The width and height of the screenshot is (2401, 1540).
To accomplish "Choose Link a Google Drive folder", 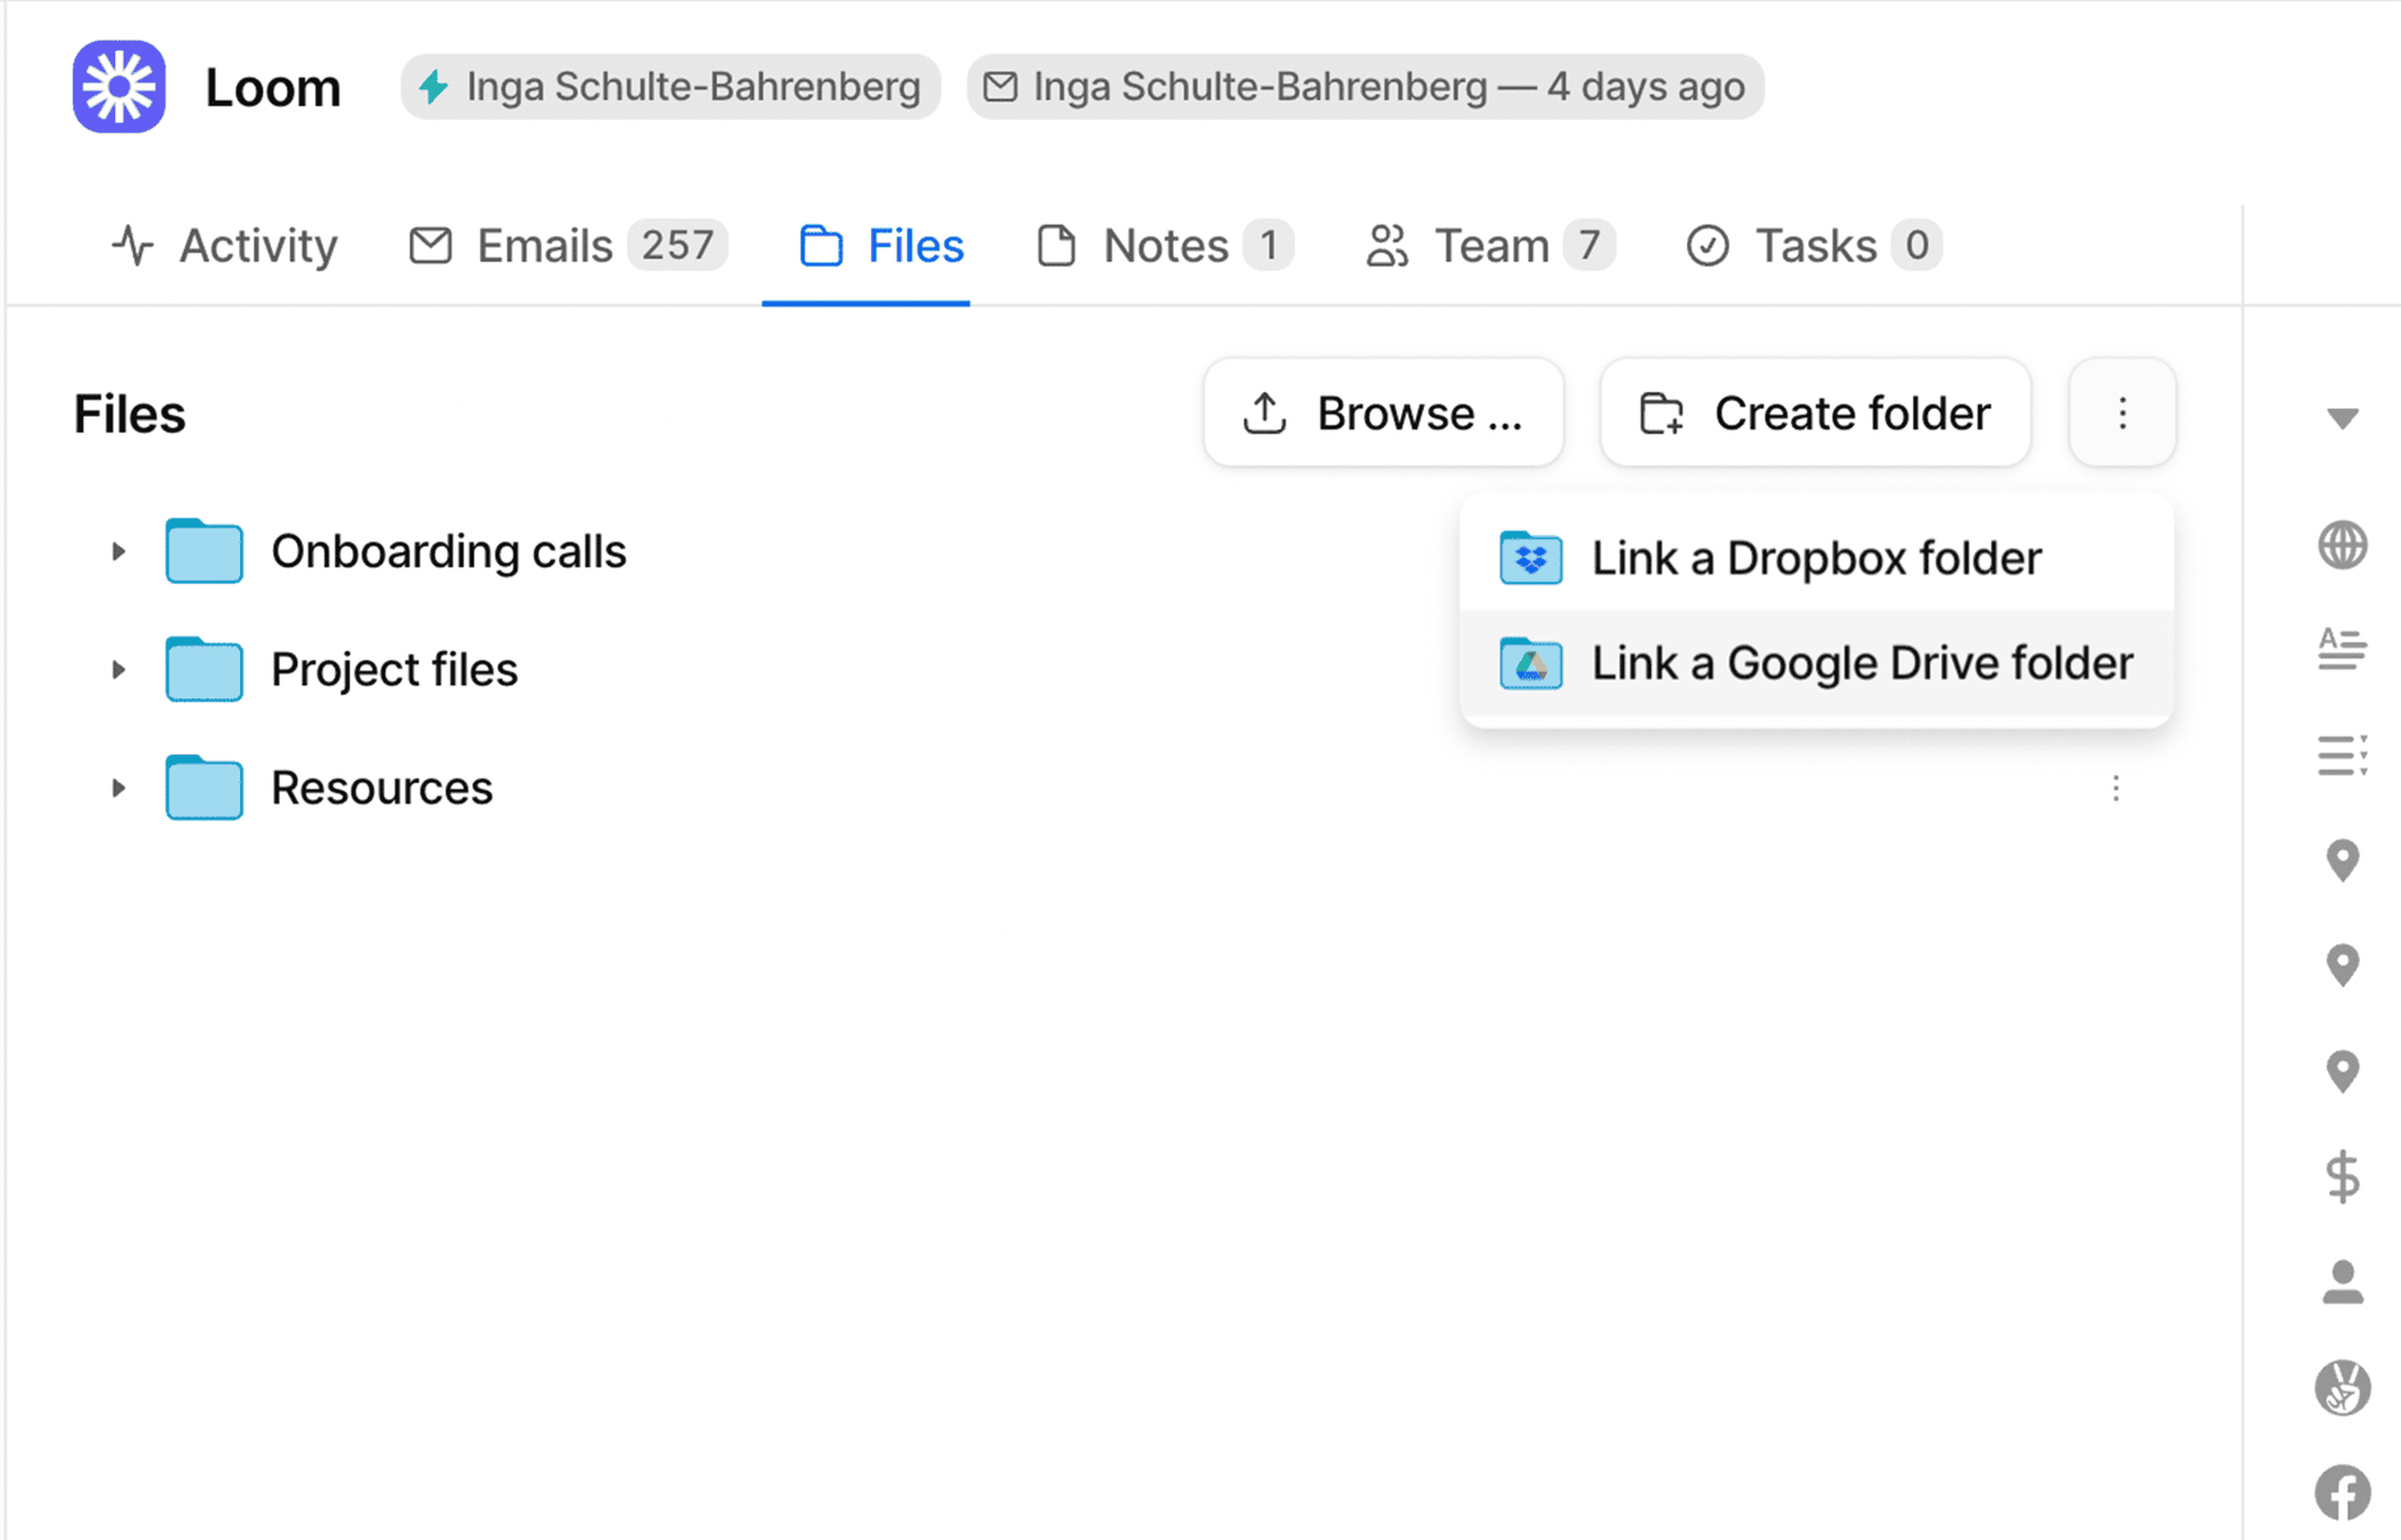I will coord(1815,663).
